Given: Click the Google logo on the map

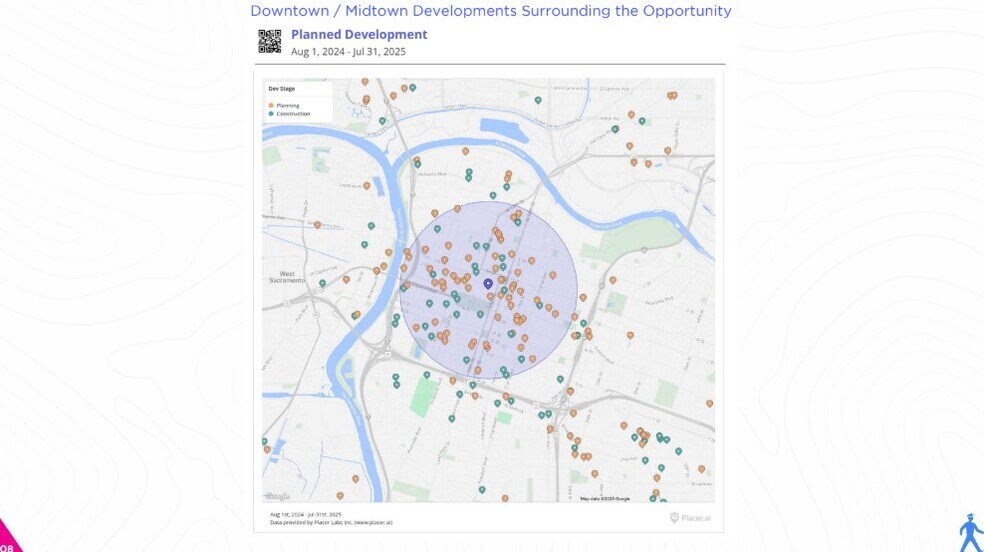Looking at the screenshot, I should [277, 496].
